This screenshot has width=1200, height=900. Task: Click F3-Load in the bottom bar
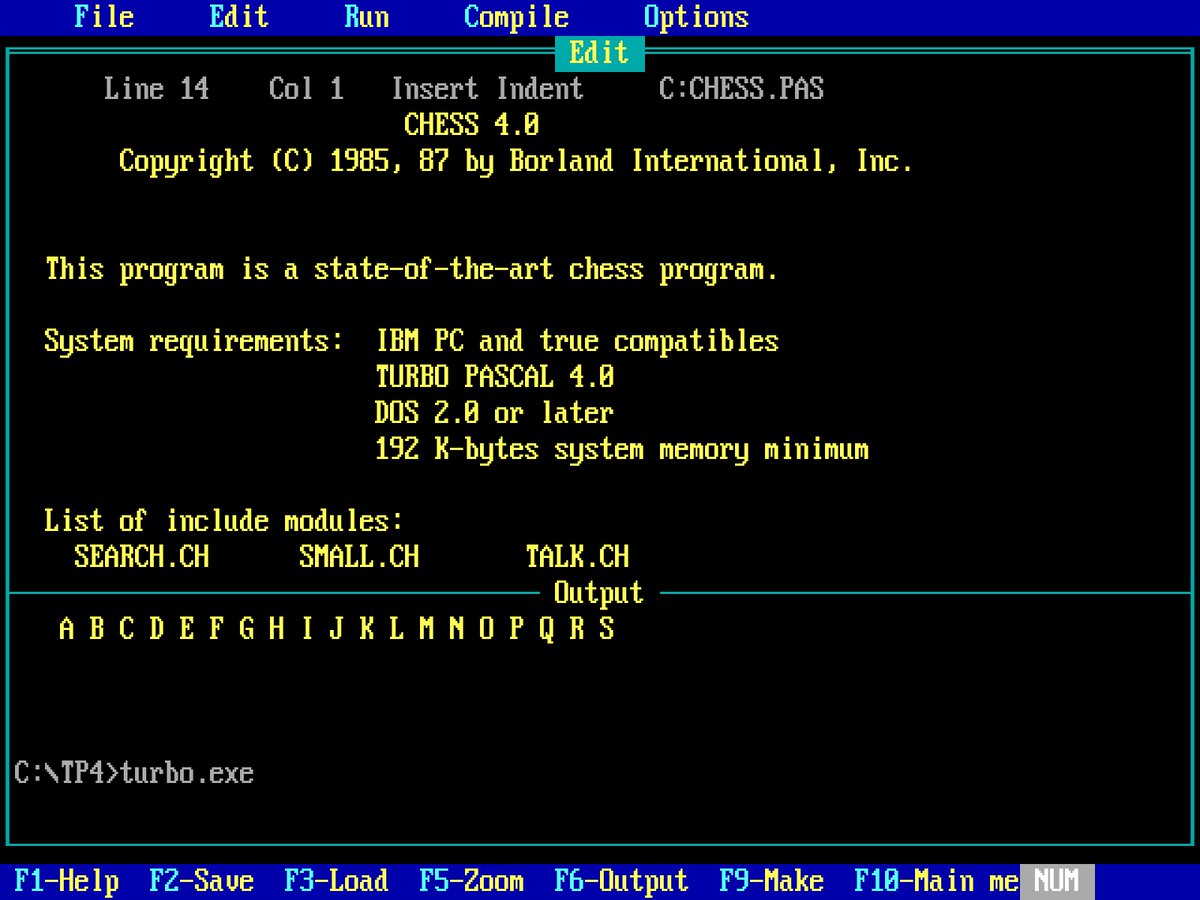(337, 881)
